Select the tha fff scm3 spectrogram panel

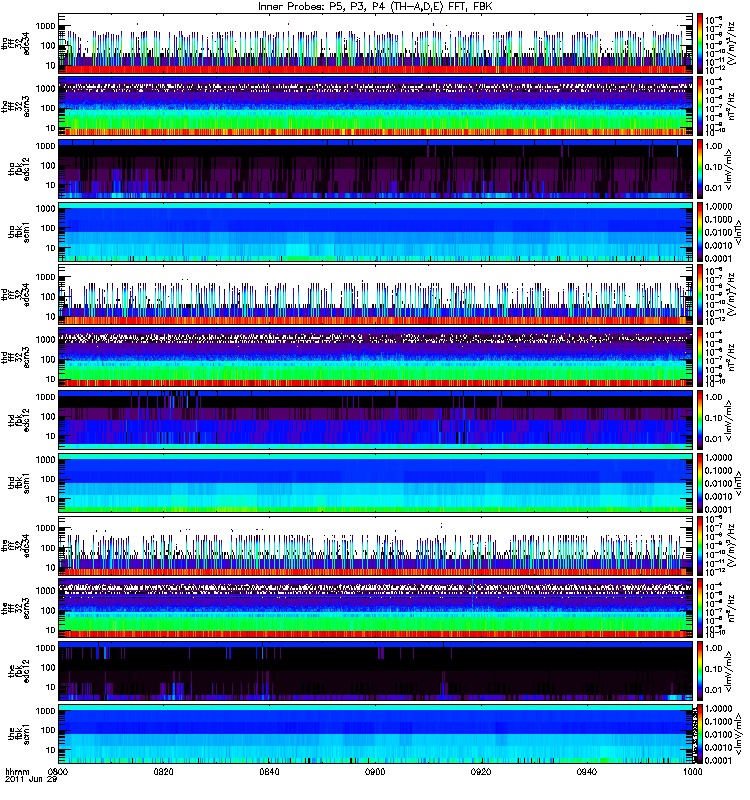click(x=376, y=106)
